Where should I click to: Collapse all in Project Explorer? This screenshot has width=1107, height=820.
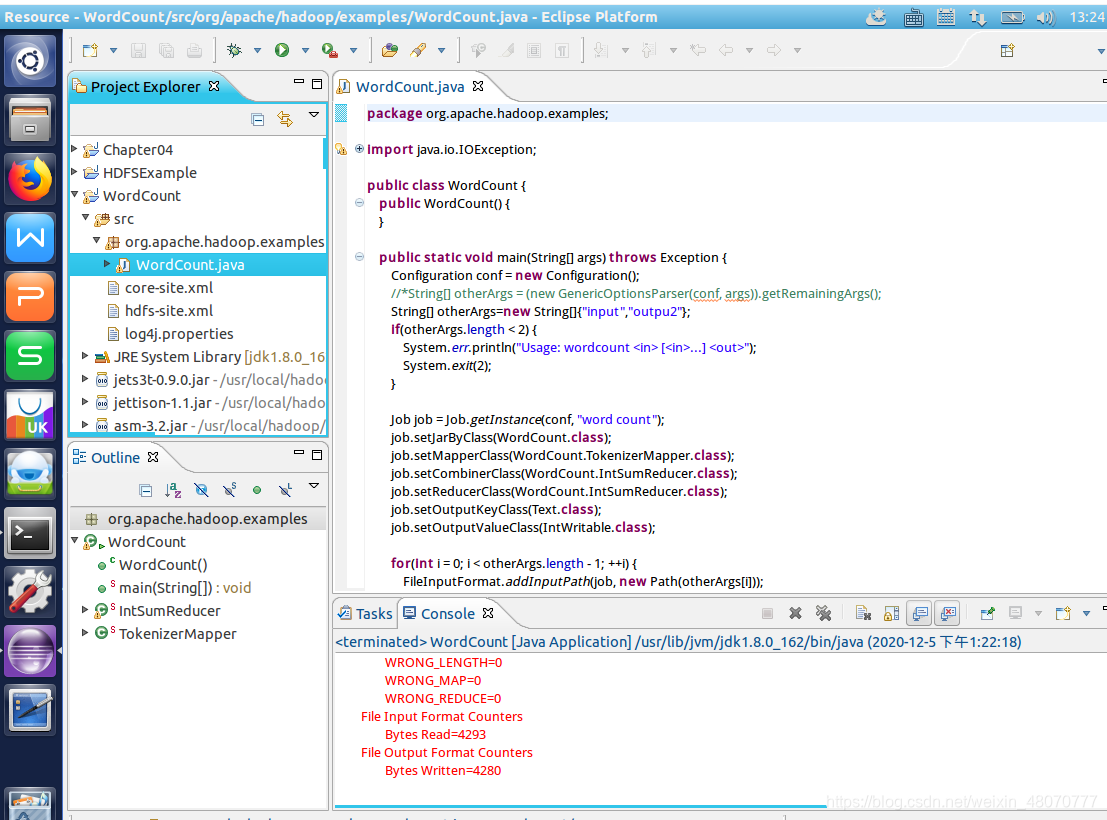coord(258,119)
